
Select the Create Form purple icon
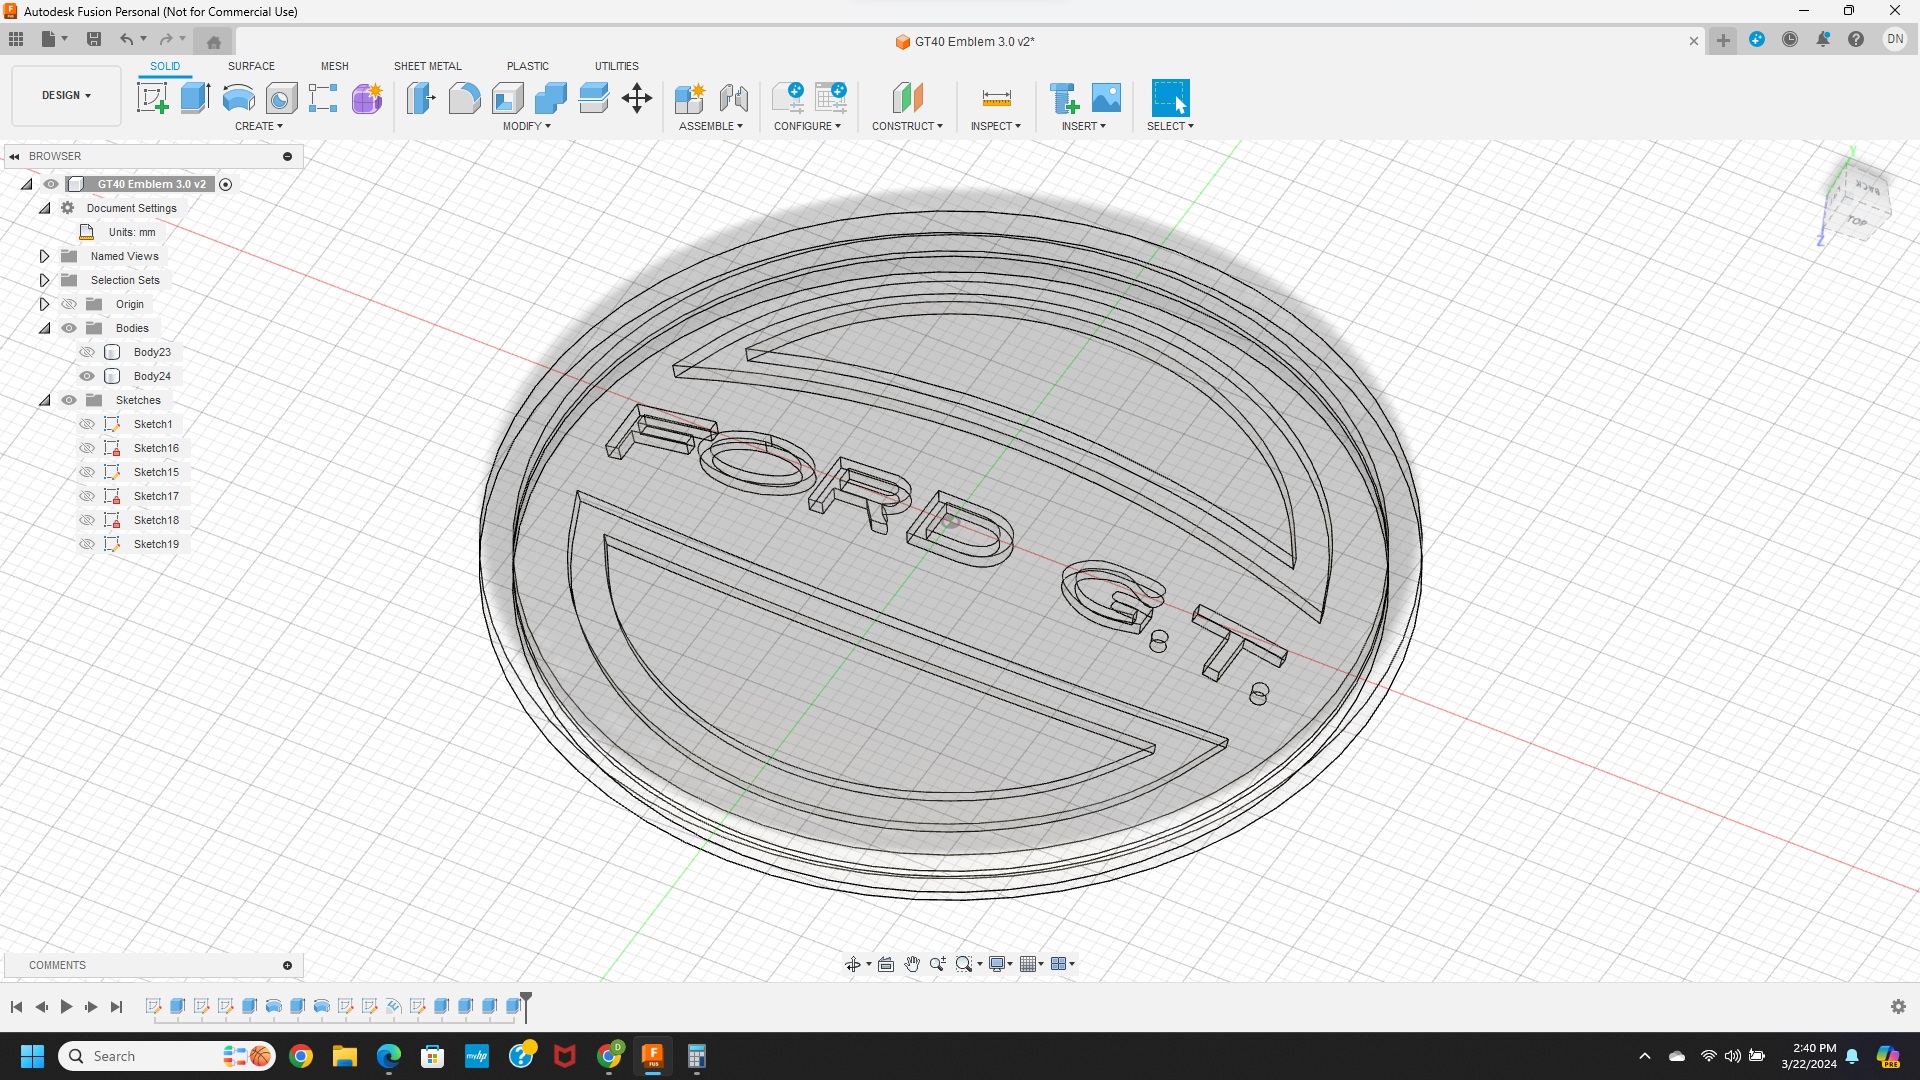(x=367, y=98)
